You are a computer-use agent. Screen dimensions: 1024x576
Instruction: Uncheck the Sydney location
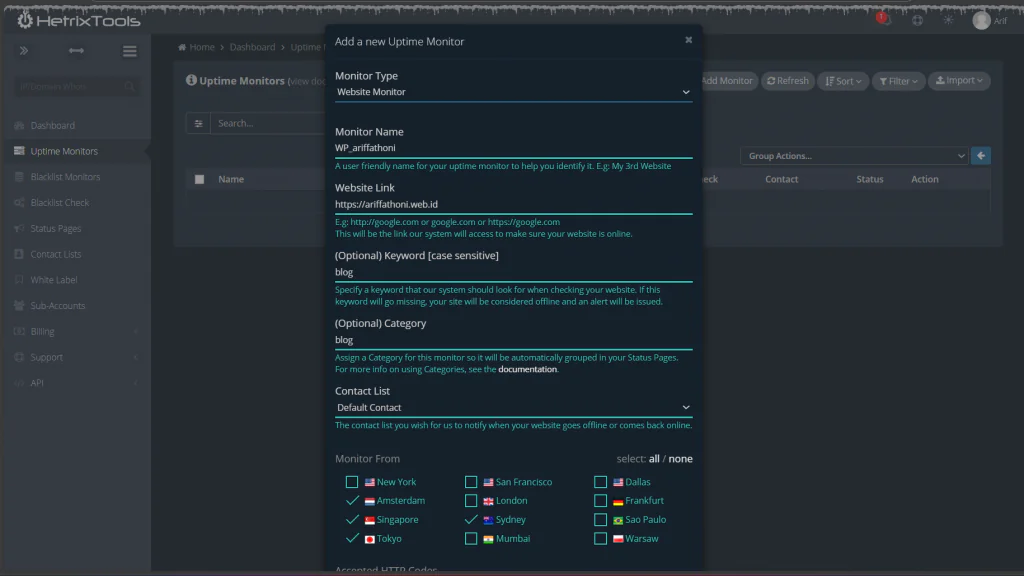(471, 519)
